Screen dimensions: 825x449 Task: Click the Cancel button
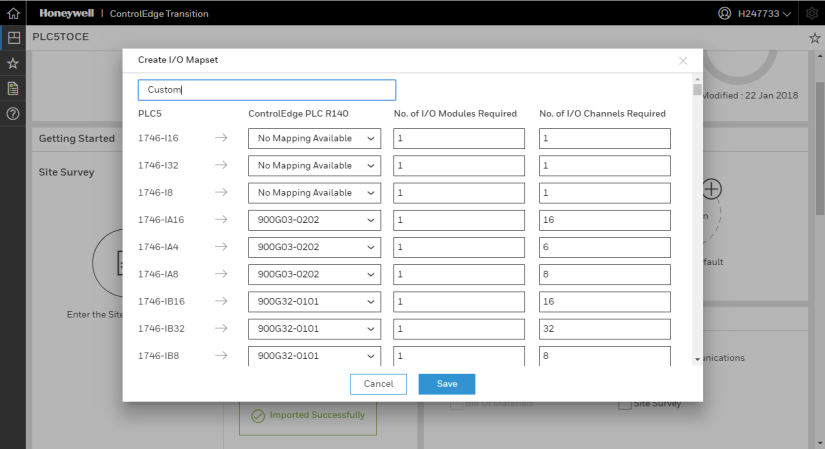click(378, 384)
